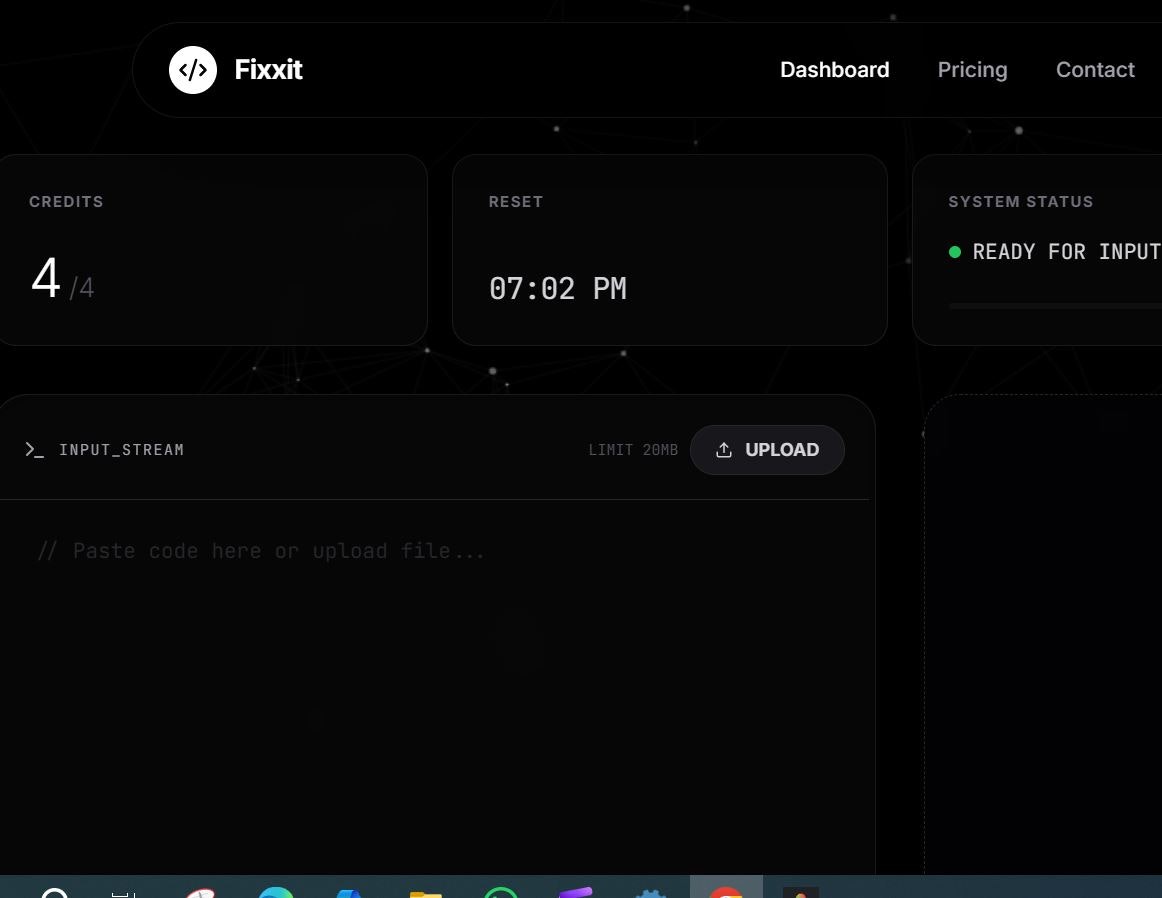Select the RESET label
Image resolution: width=1162 pixels, height=898 pixels.
516,202
